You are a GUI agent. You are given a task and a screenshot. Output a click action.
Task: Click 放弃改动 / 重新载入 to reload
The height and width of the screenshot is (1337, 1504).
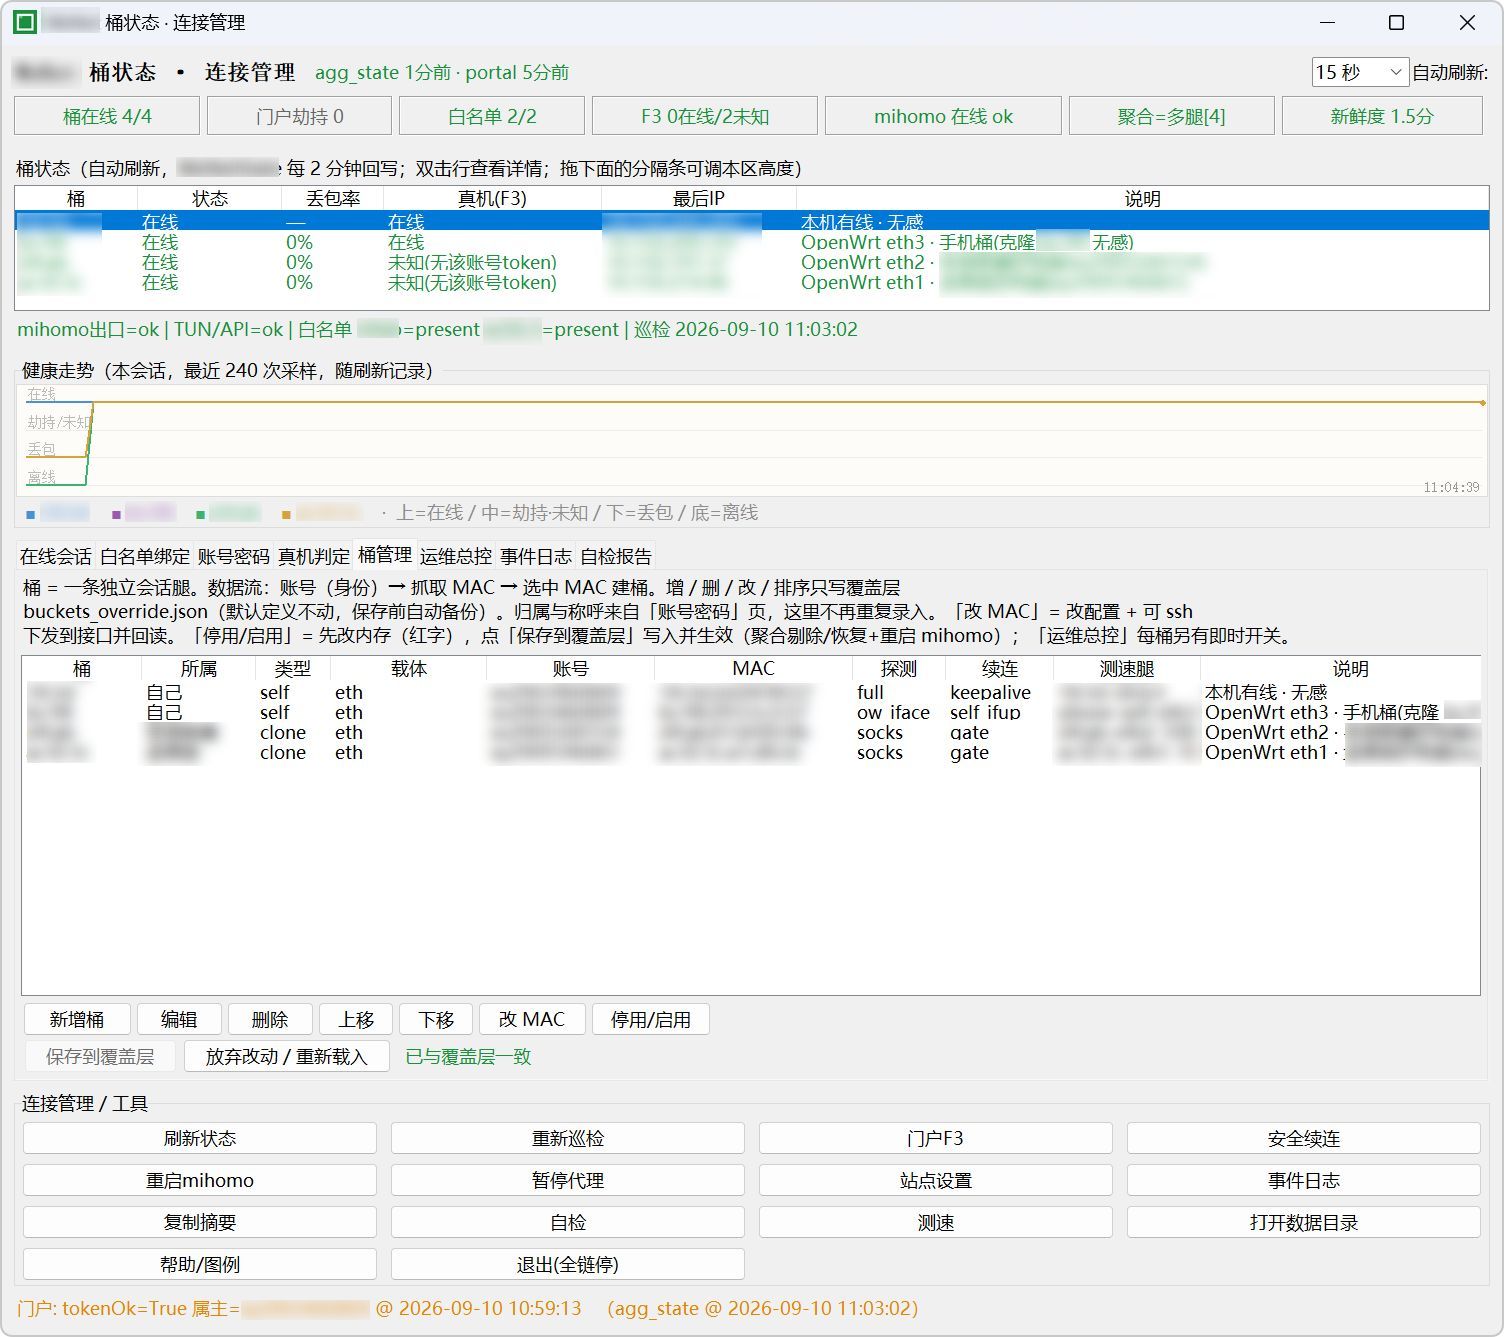point(287,1056)
